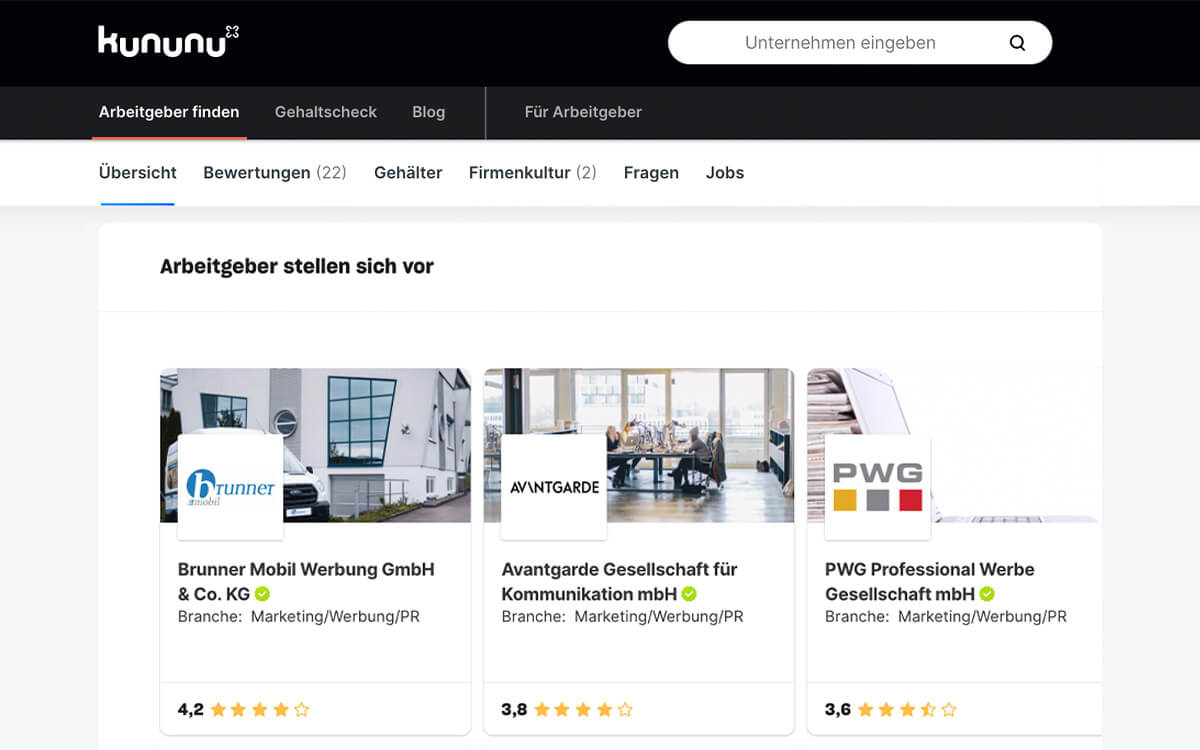
Task: Click the 3,8 star rating of Avantgarde
Action: click(x=567, y=710)
